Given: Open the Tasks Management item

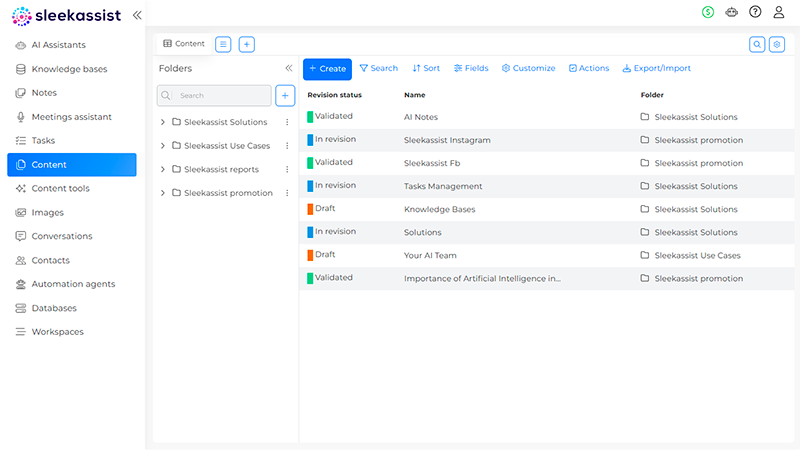Looking at the screenshot, I should [x=443, y=186].
